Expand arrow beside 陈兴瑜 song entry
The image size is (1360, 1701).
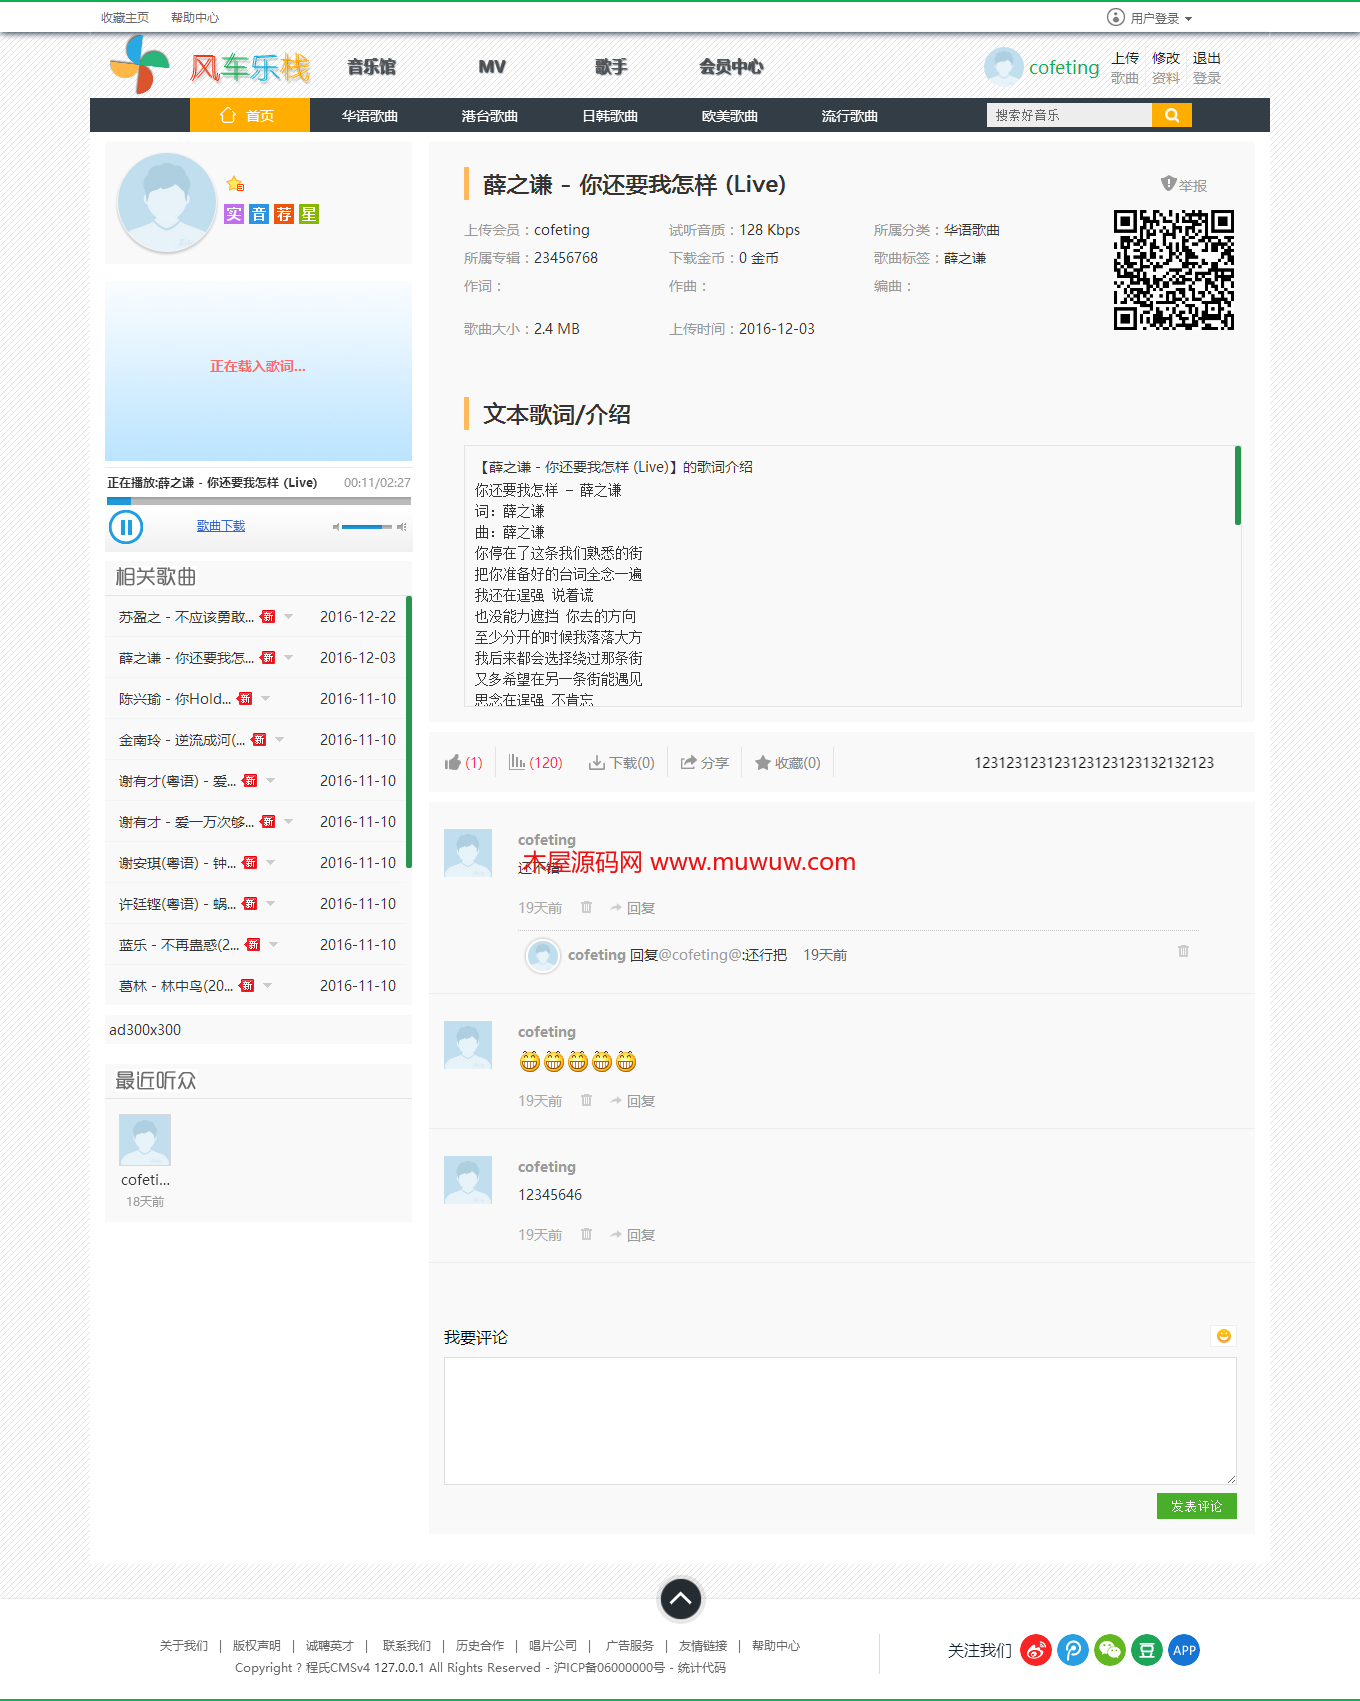point(266,698)
